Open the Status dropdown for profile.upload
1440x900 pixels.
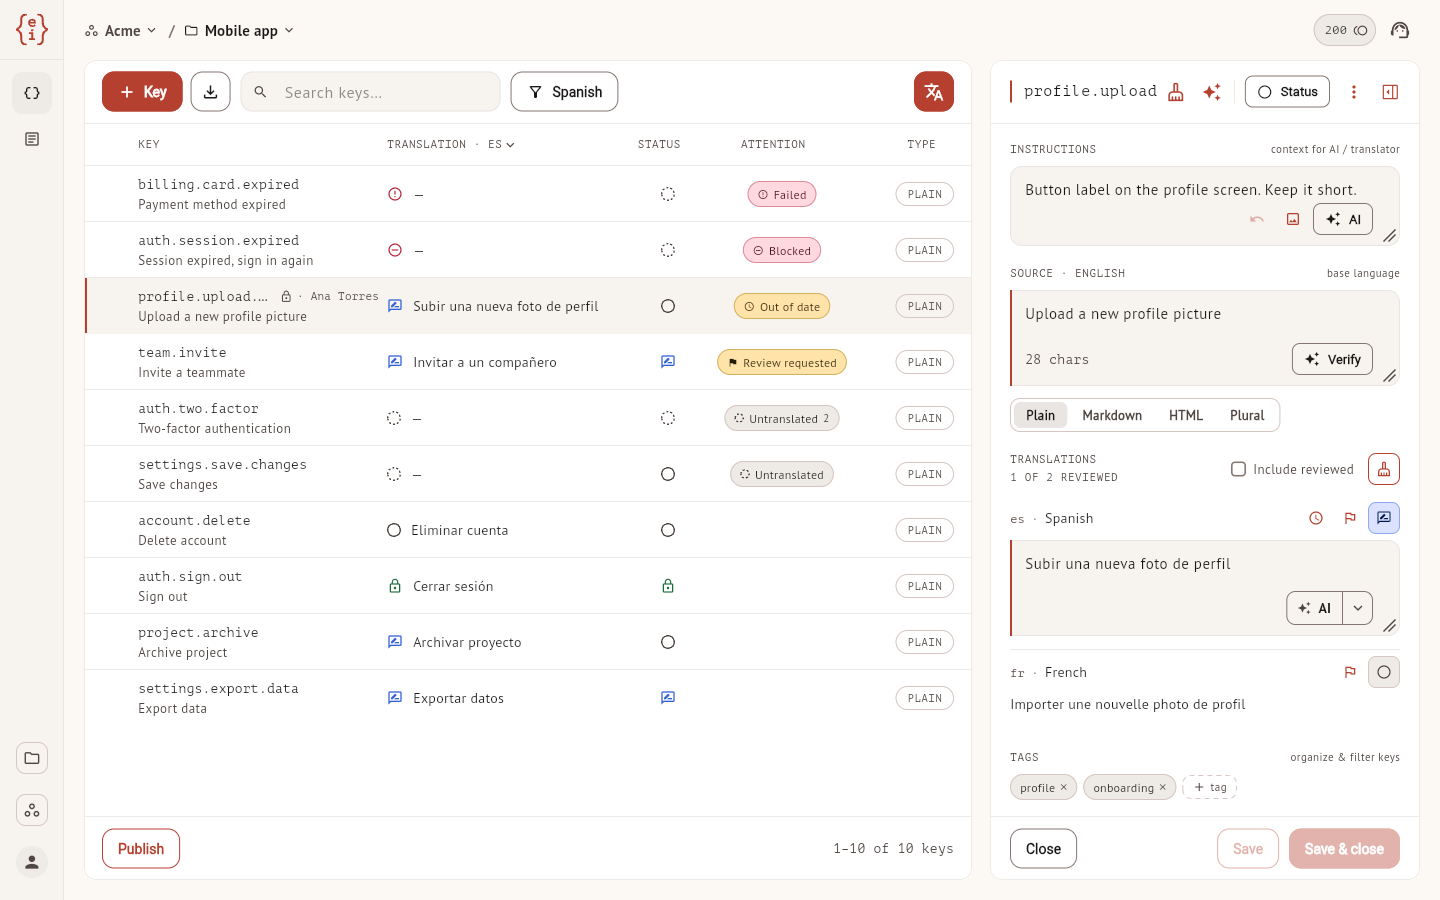click(1287, 92)
